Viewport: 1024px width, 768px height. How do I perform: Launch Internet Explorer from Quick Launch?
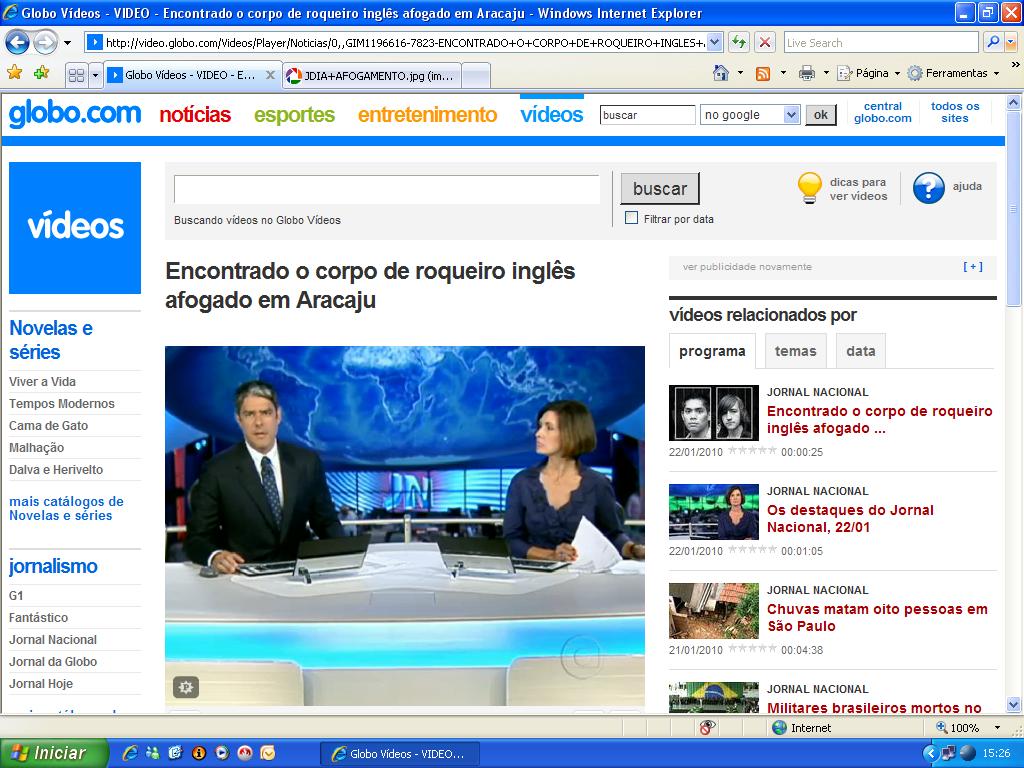(x=130, y=753)
